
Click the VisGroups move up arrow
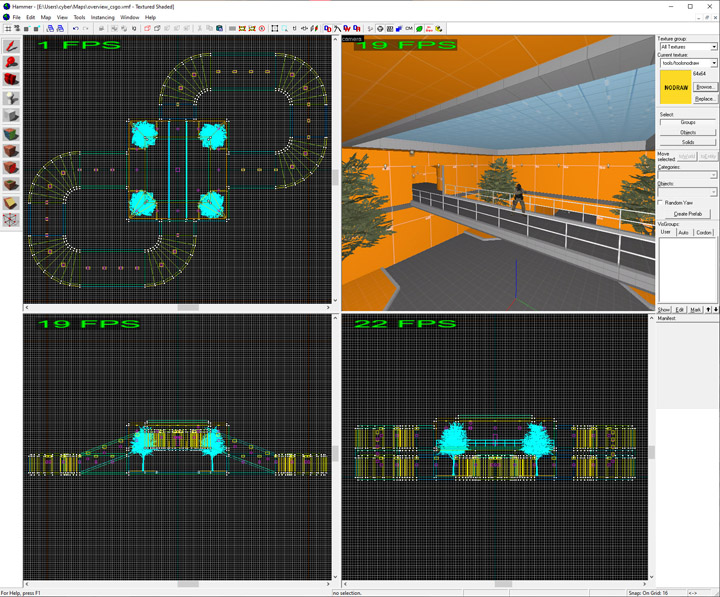(708, 310)
